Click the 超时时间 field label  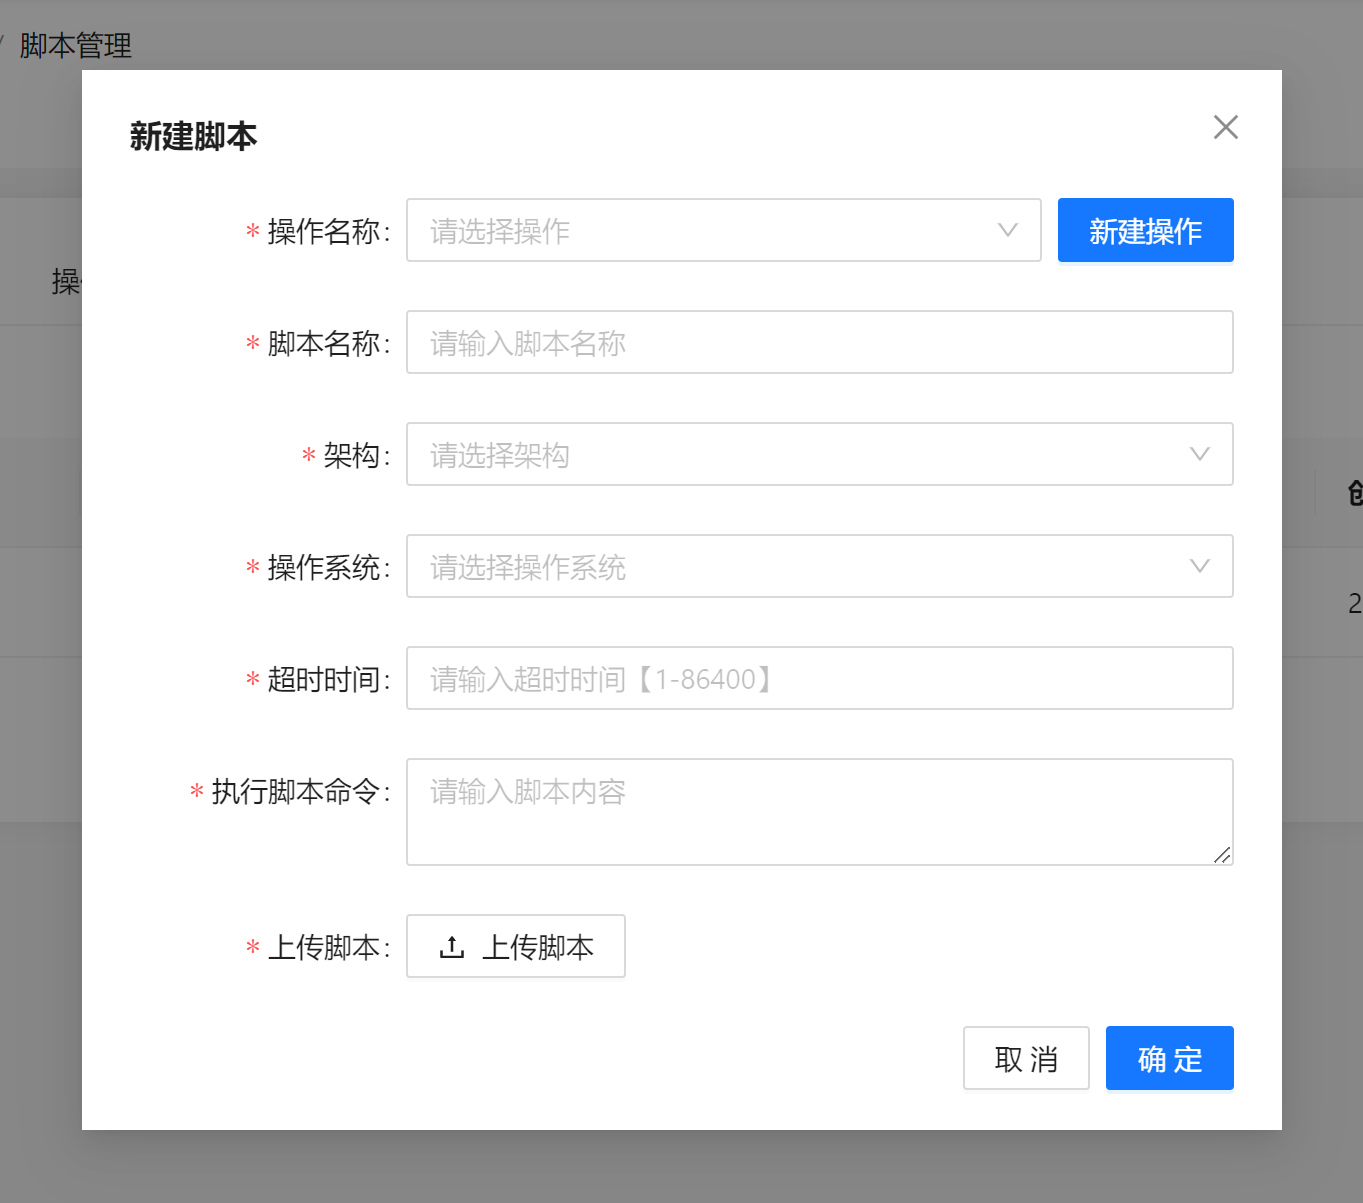324,680
